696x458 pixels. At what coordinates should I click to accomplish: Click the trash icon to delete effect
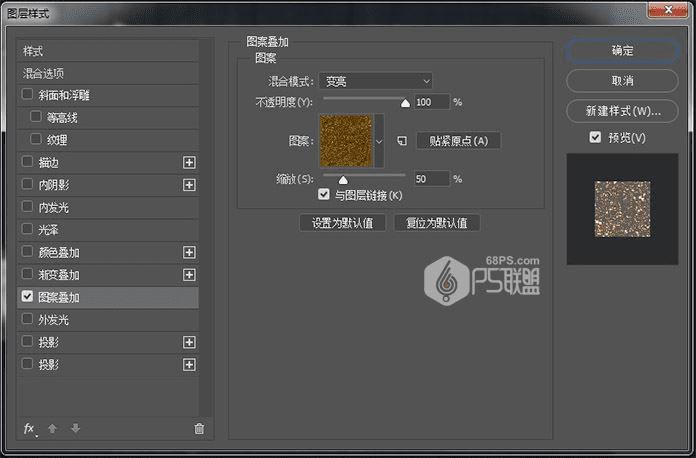click(199, 428)
